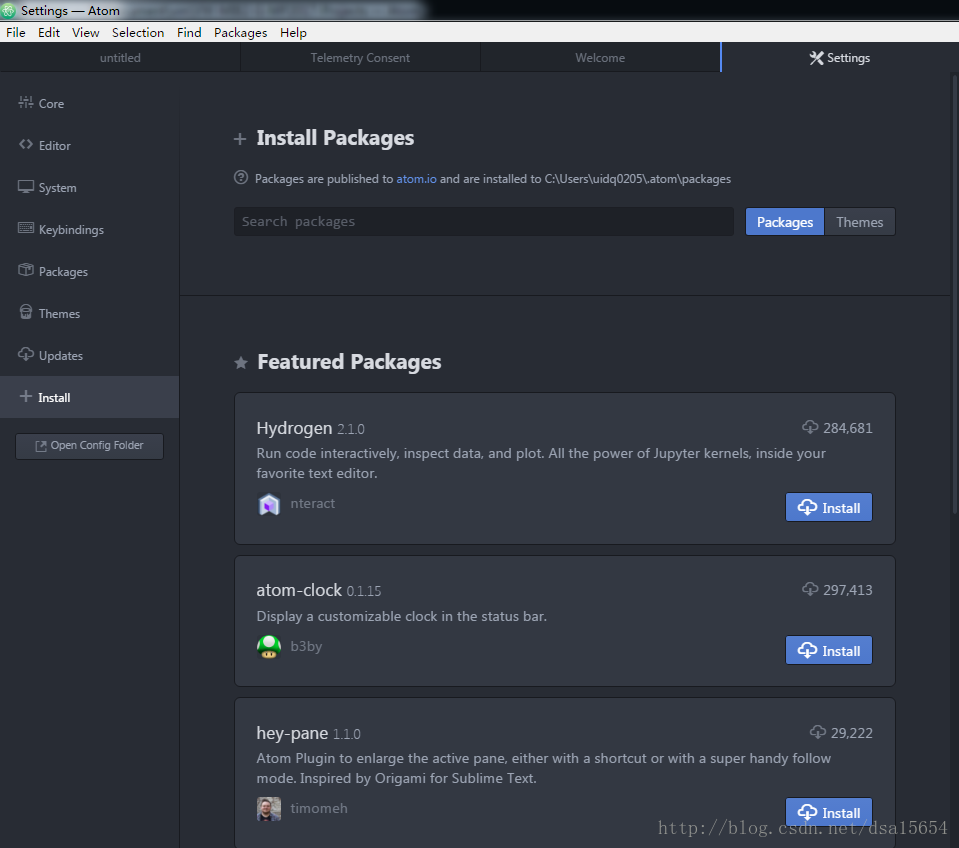Click Open Config Folder button
The width and height of the screenshot is (959, 848).
pyautogui.click(x=89, y=446)
